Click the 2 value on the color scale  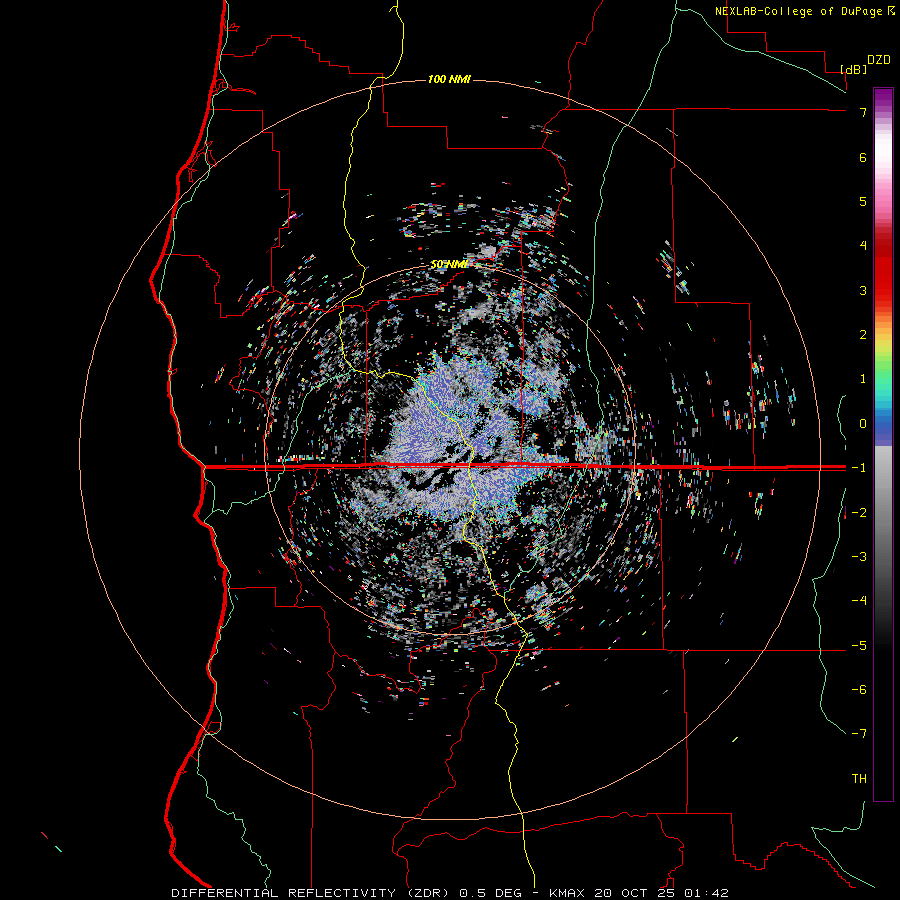pyautogui.click(x=863, y=335)
